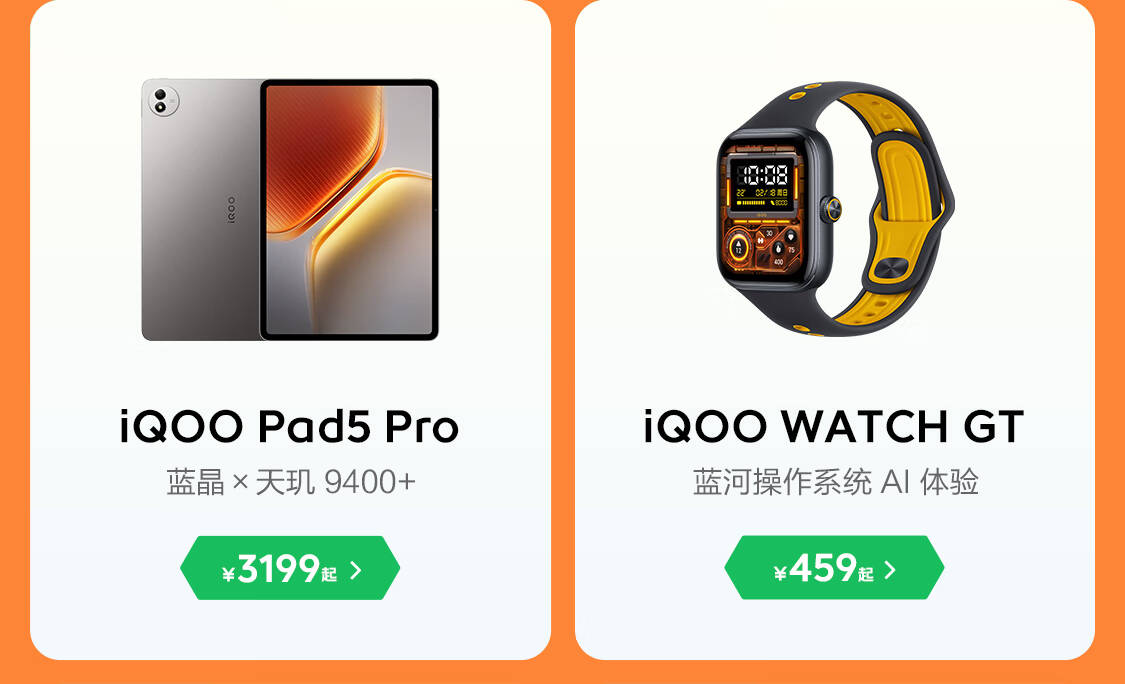This screenshot has width=1125, height=684.
Task: Click the yen symbol before 459
Action: pos(781,573)
